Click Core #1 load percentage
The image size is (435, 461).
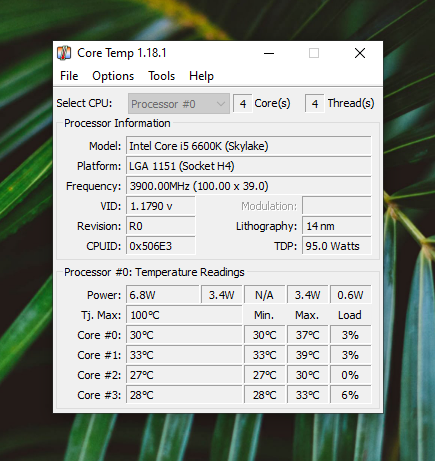coord(350,355)
